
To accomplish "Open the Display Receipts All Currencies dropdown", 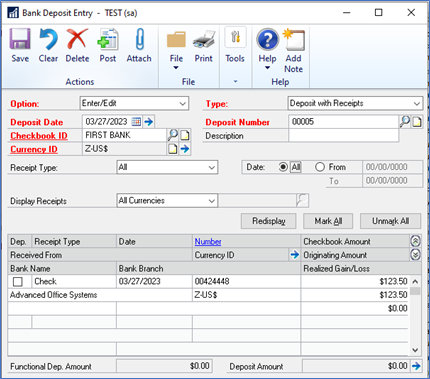I will click(x=167, y=201).
